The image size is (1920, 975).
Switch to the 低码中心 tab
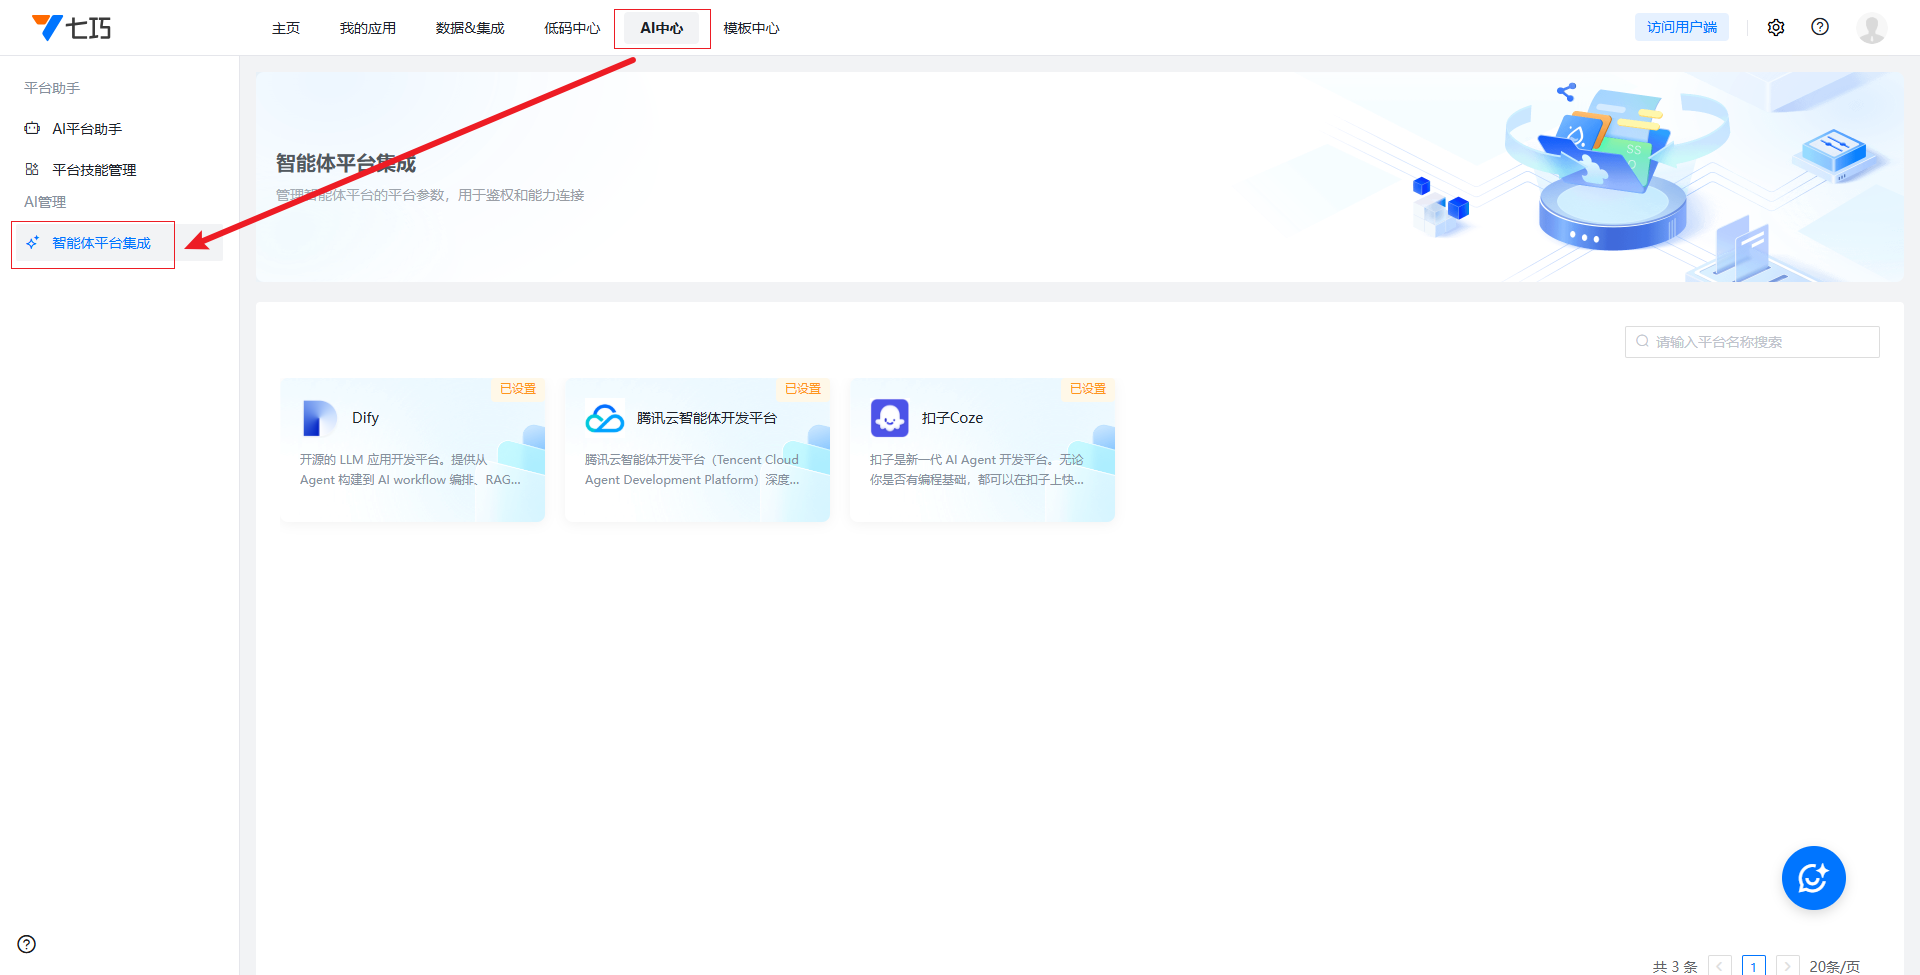[x=572, y=28]
